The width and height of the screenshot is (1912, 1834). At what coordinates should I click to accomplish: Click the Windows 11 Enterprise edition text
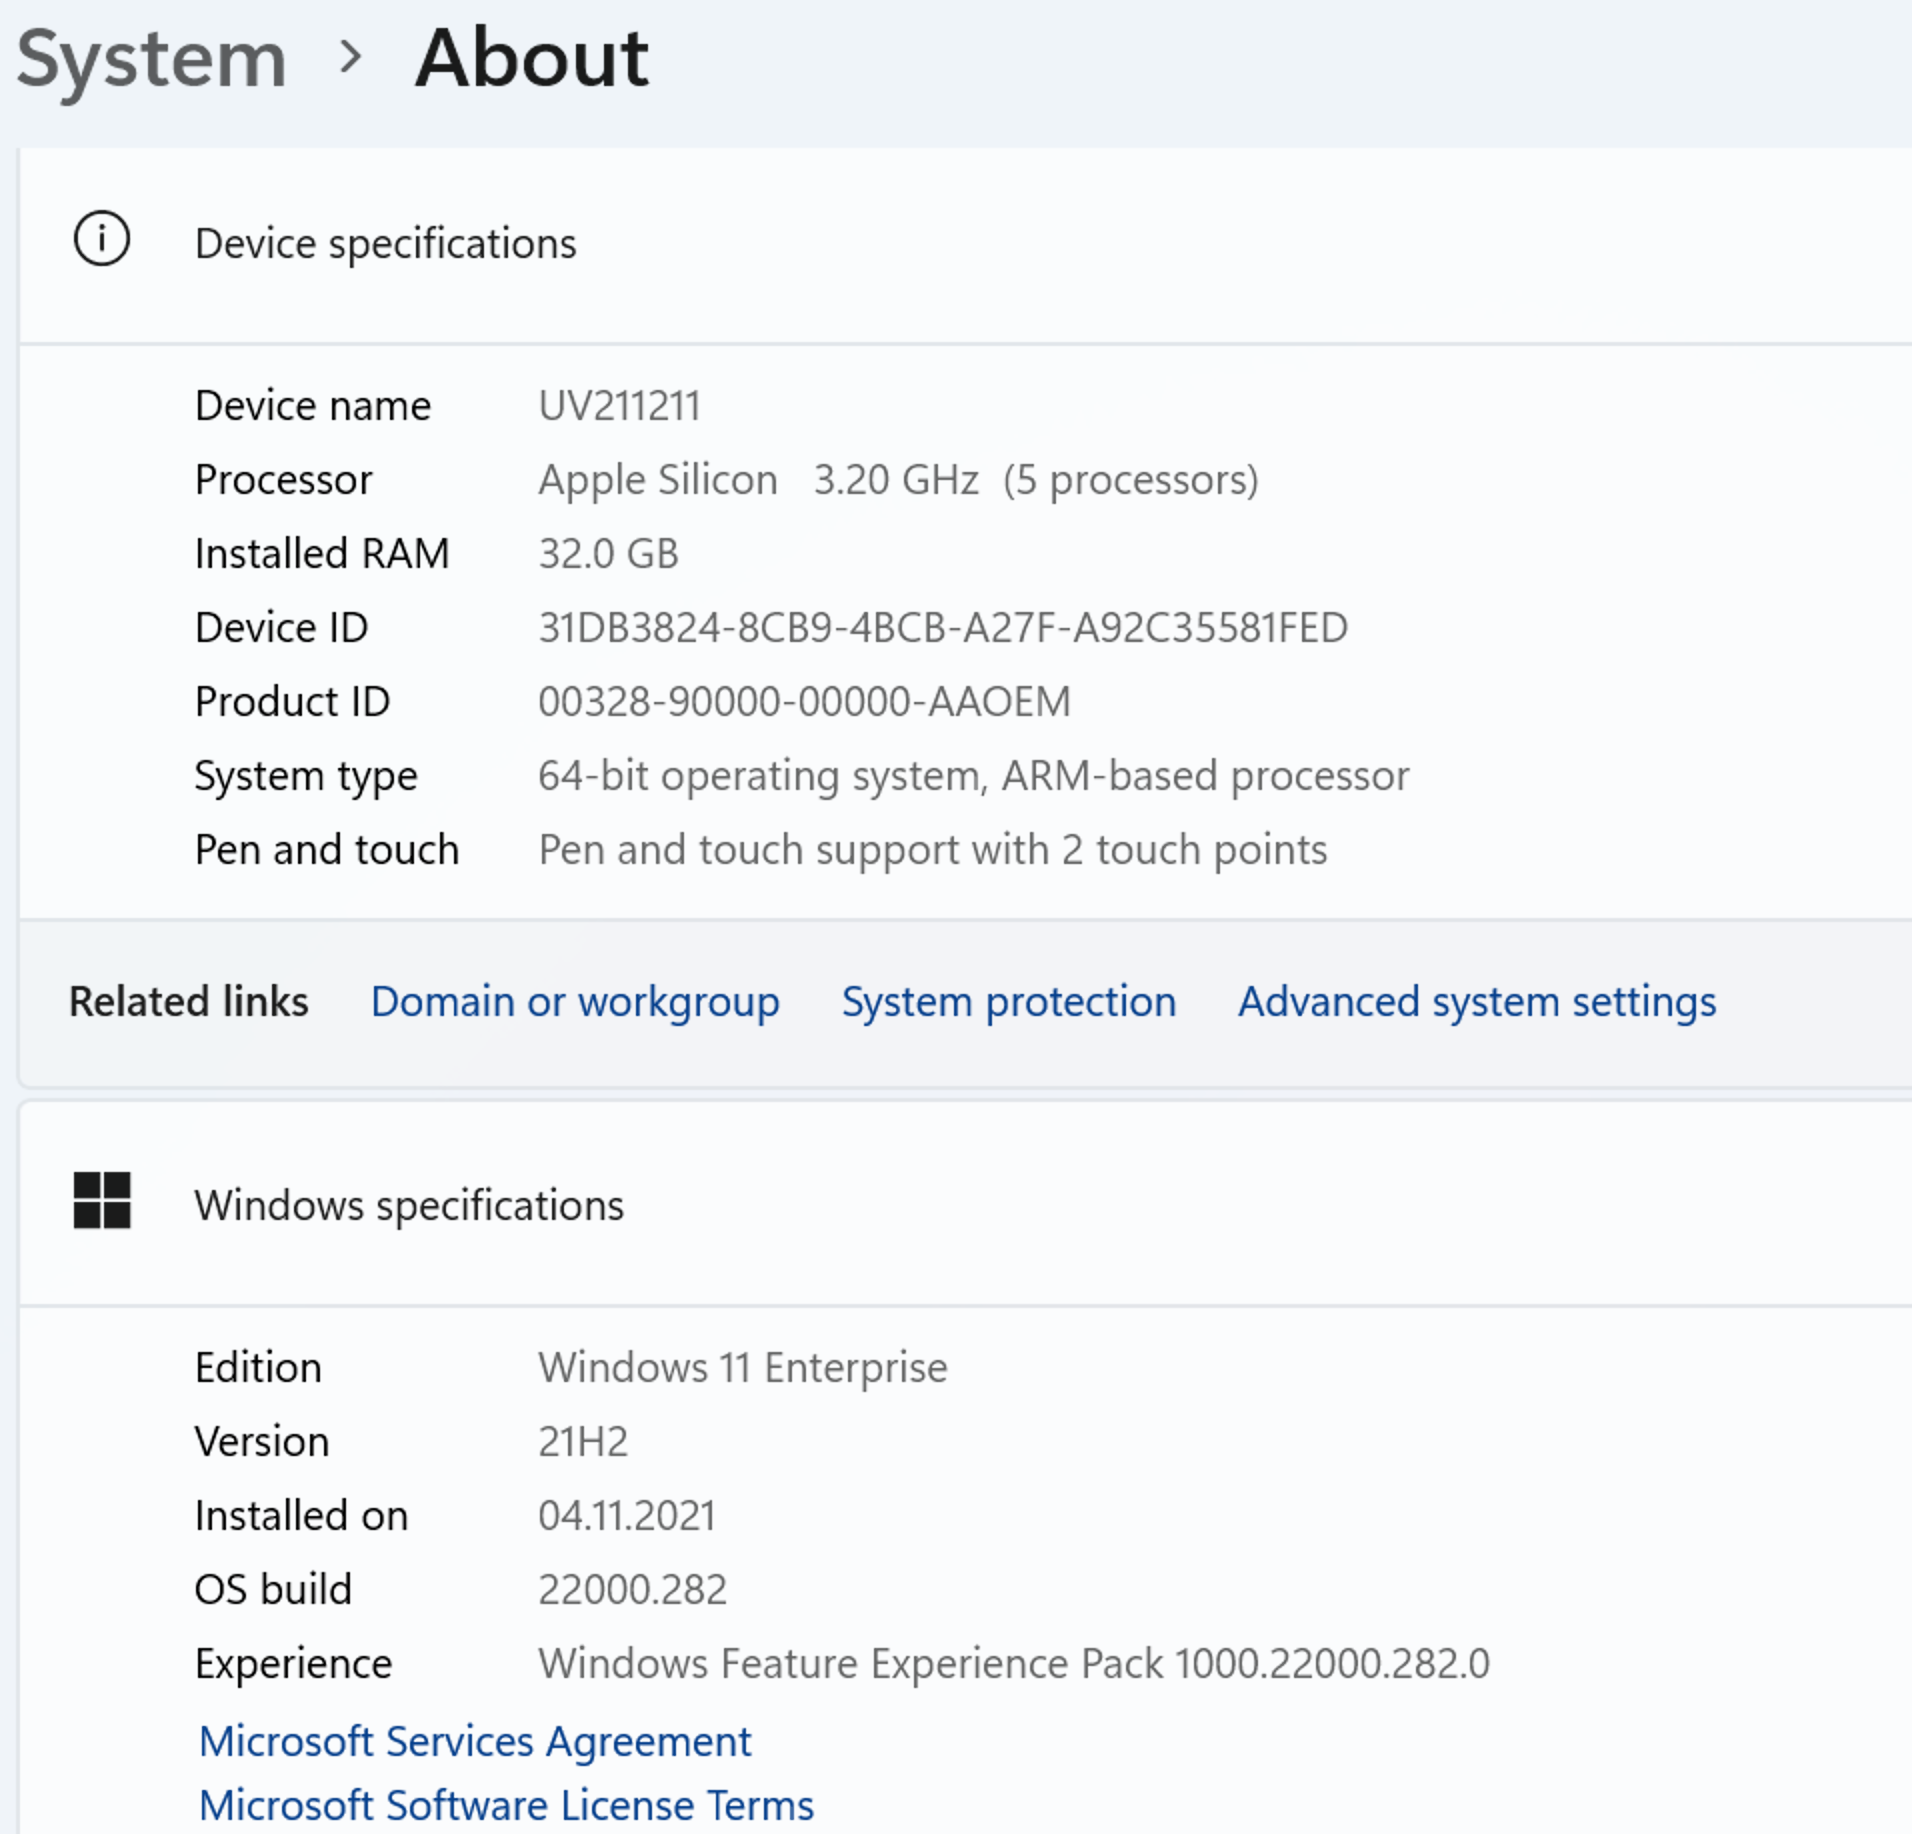[x=742, y=1368]
